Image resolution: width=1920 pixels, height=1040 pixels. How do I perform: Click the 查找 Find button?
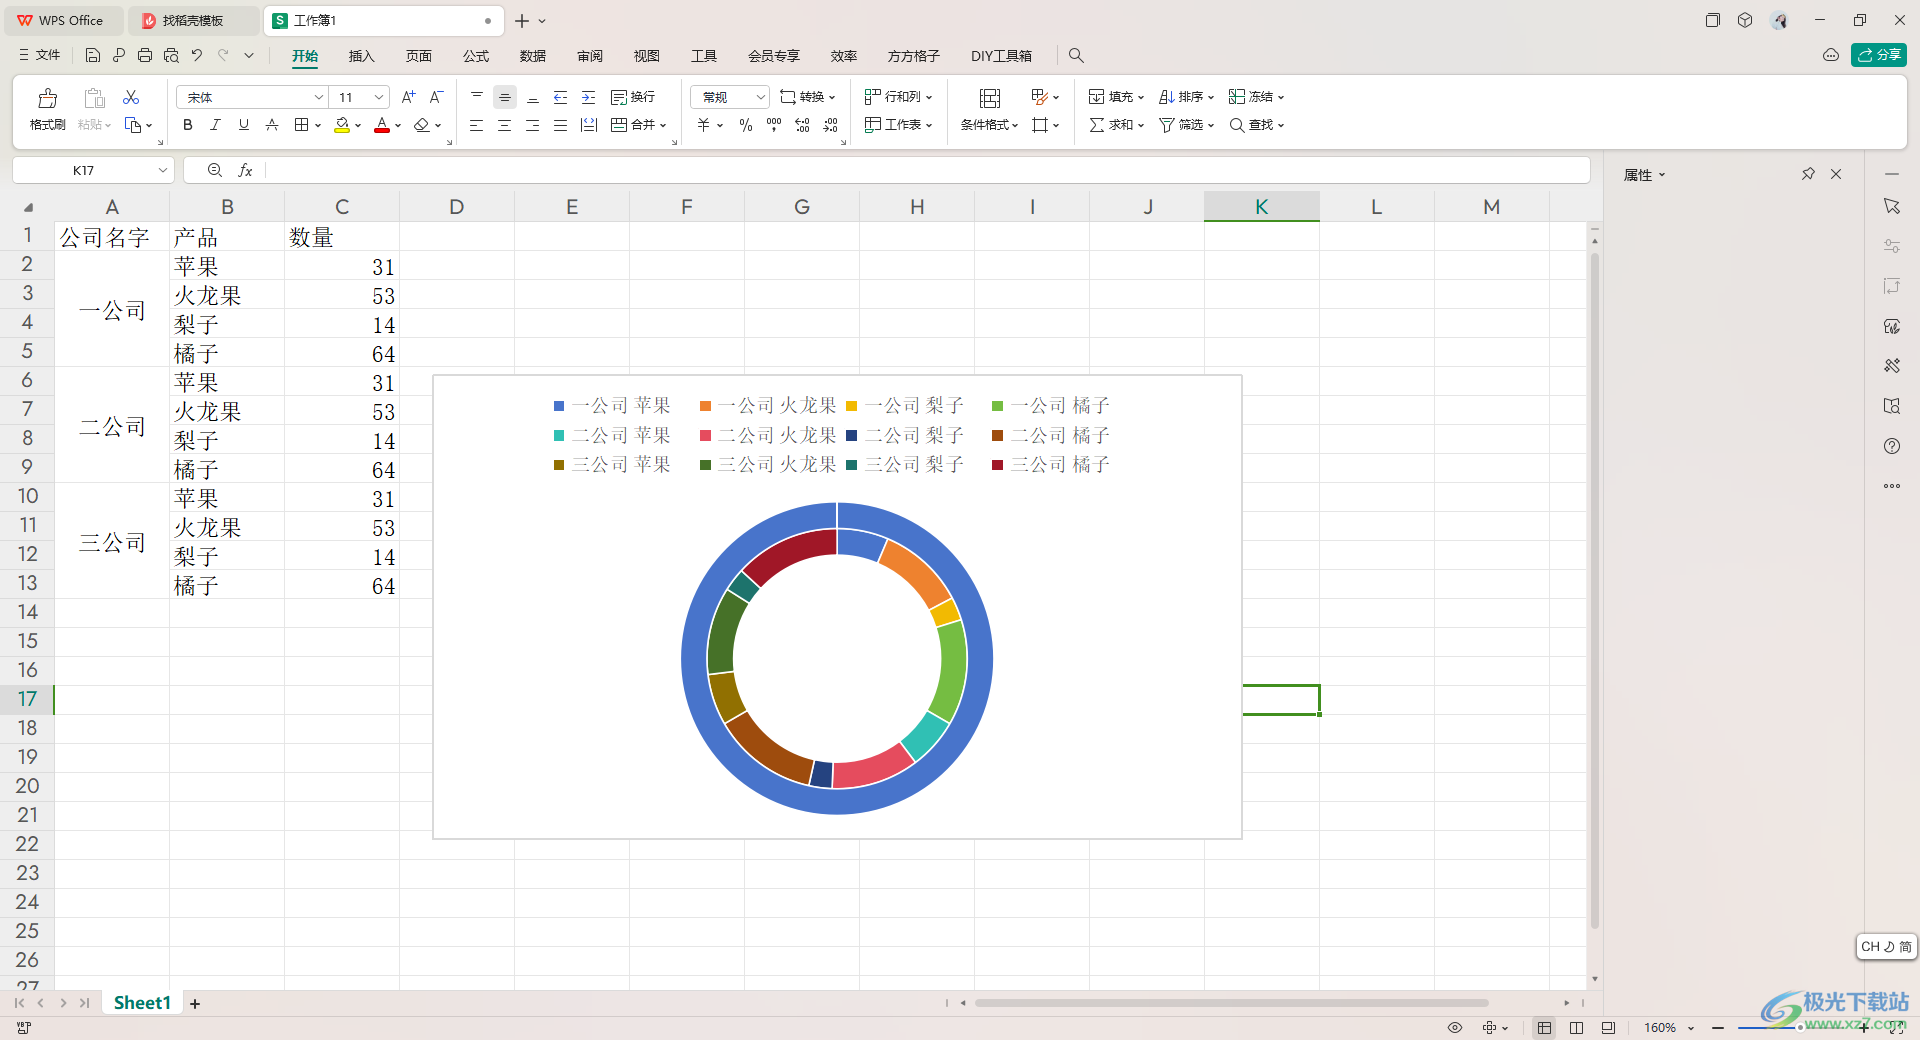click(1257, 125)
